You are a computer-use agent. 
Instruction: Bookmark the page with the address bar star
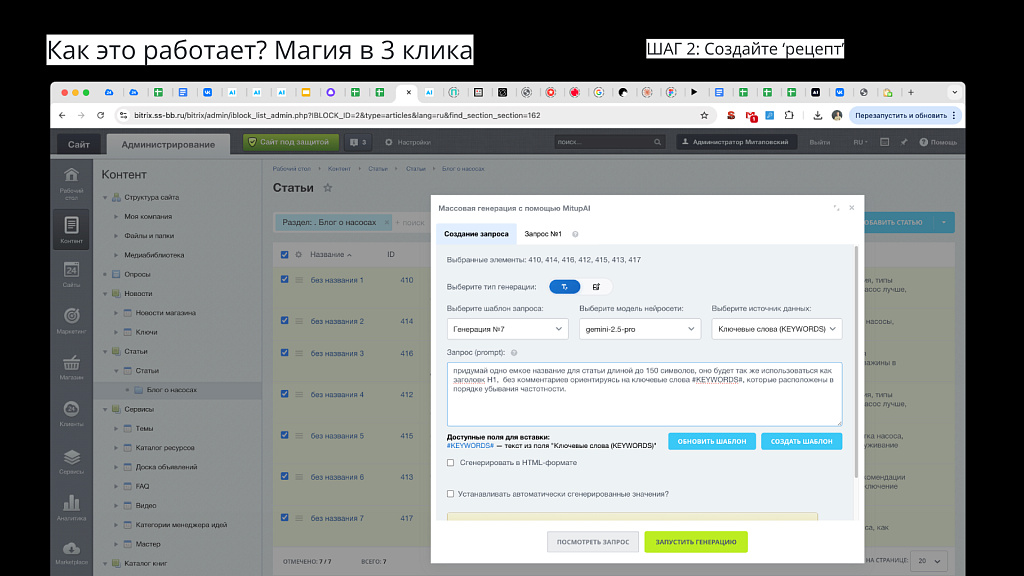(704, 115)
